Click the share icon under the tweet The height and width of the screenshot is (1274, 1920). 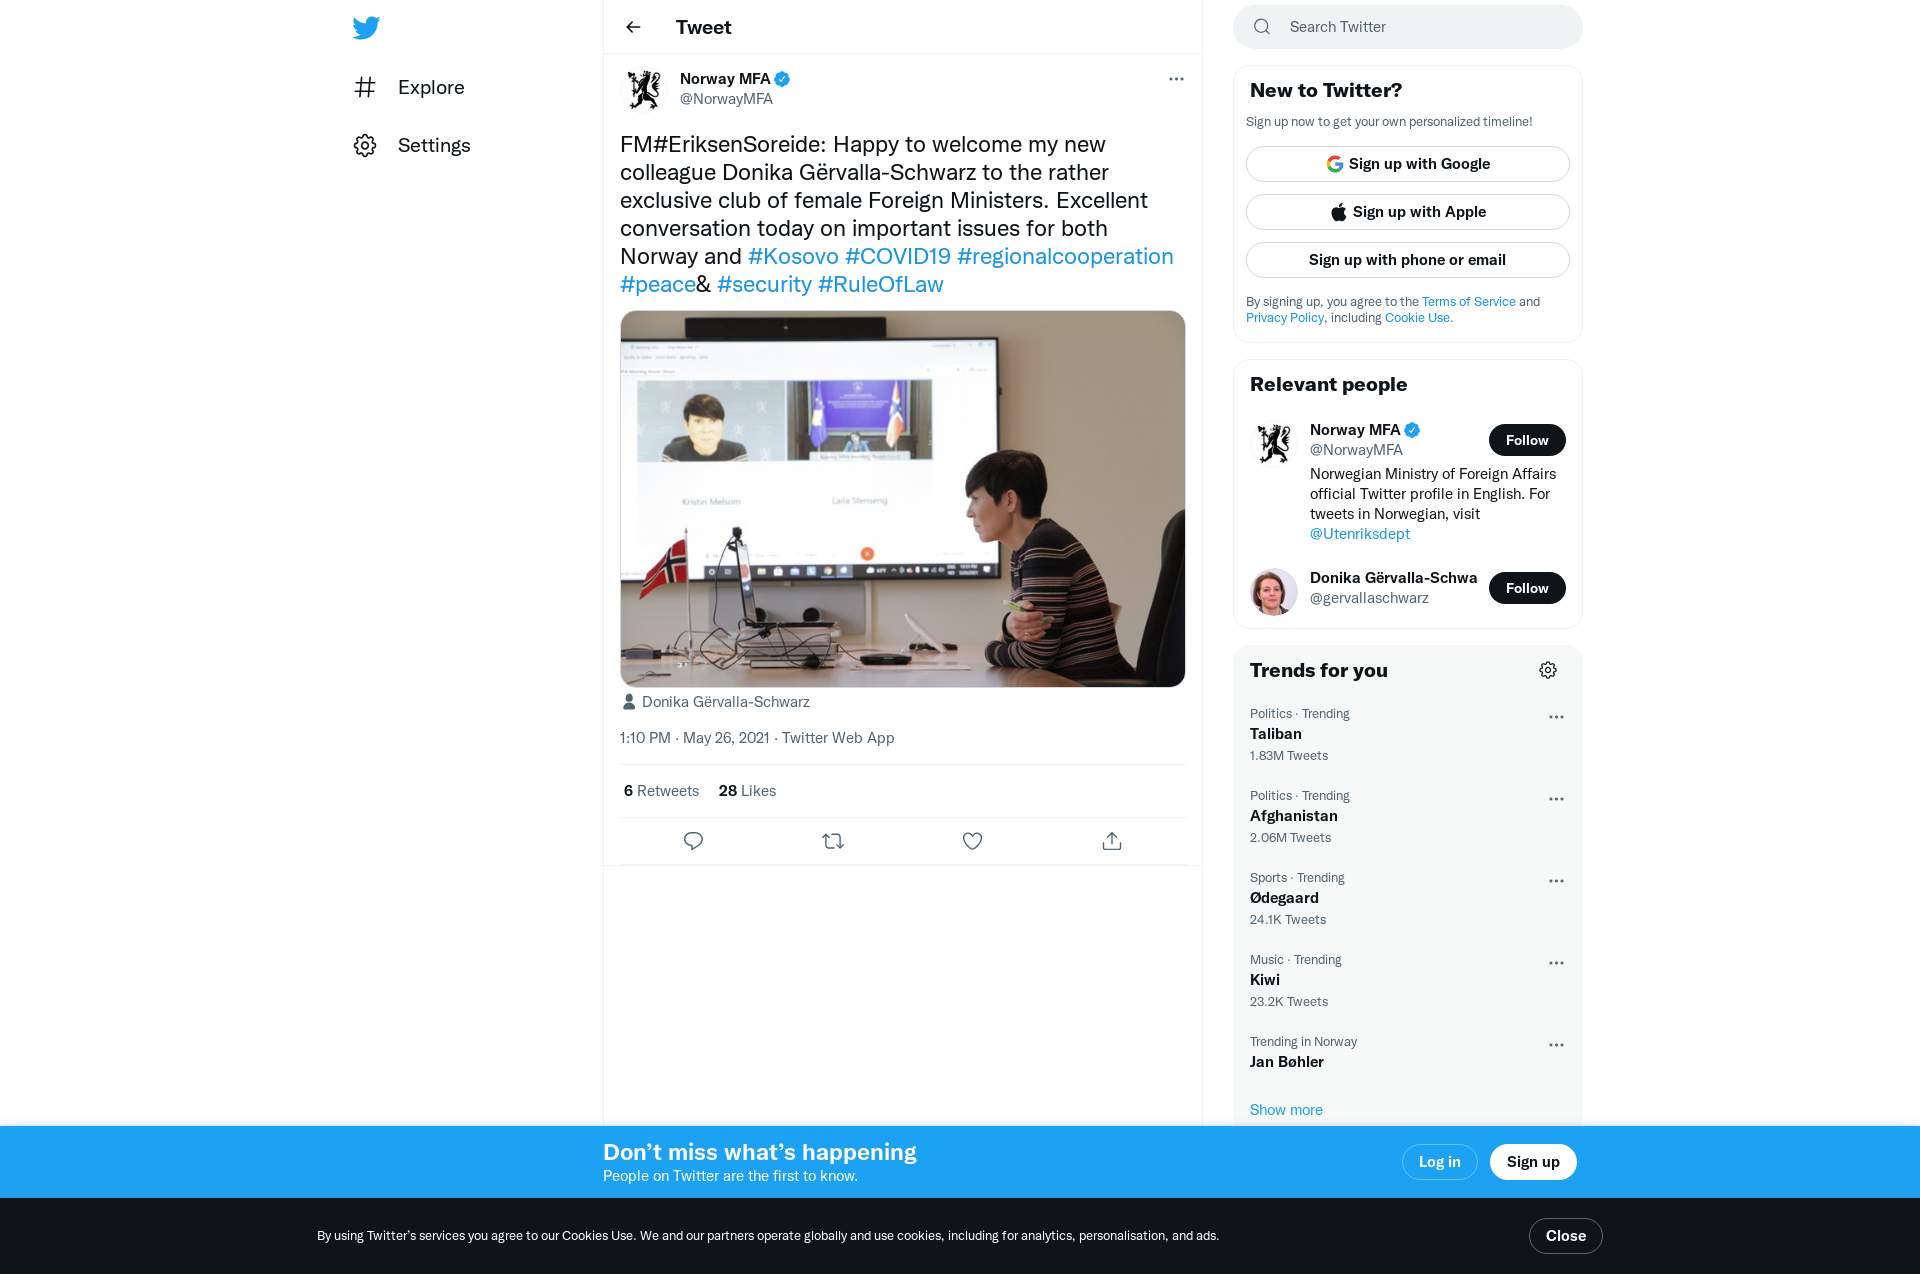pos(1112,841)
